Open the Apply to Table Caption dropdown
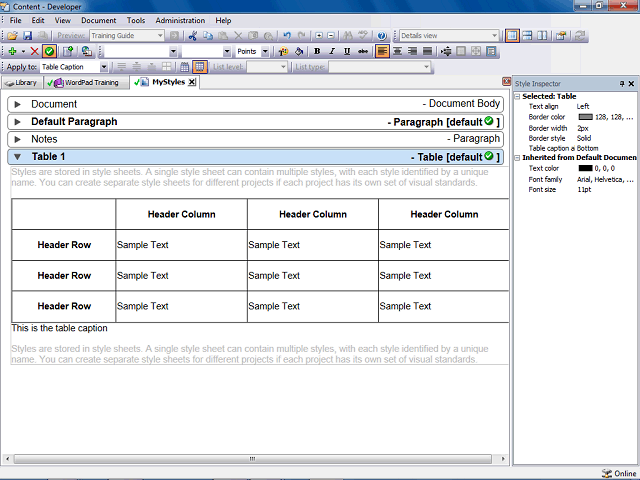Viewport: 640px width, 480px height. tap(104, 67)
